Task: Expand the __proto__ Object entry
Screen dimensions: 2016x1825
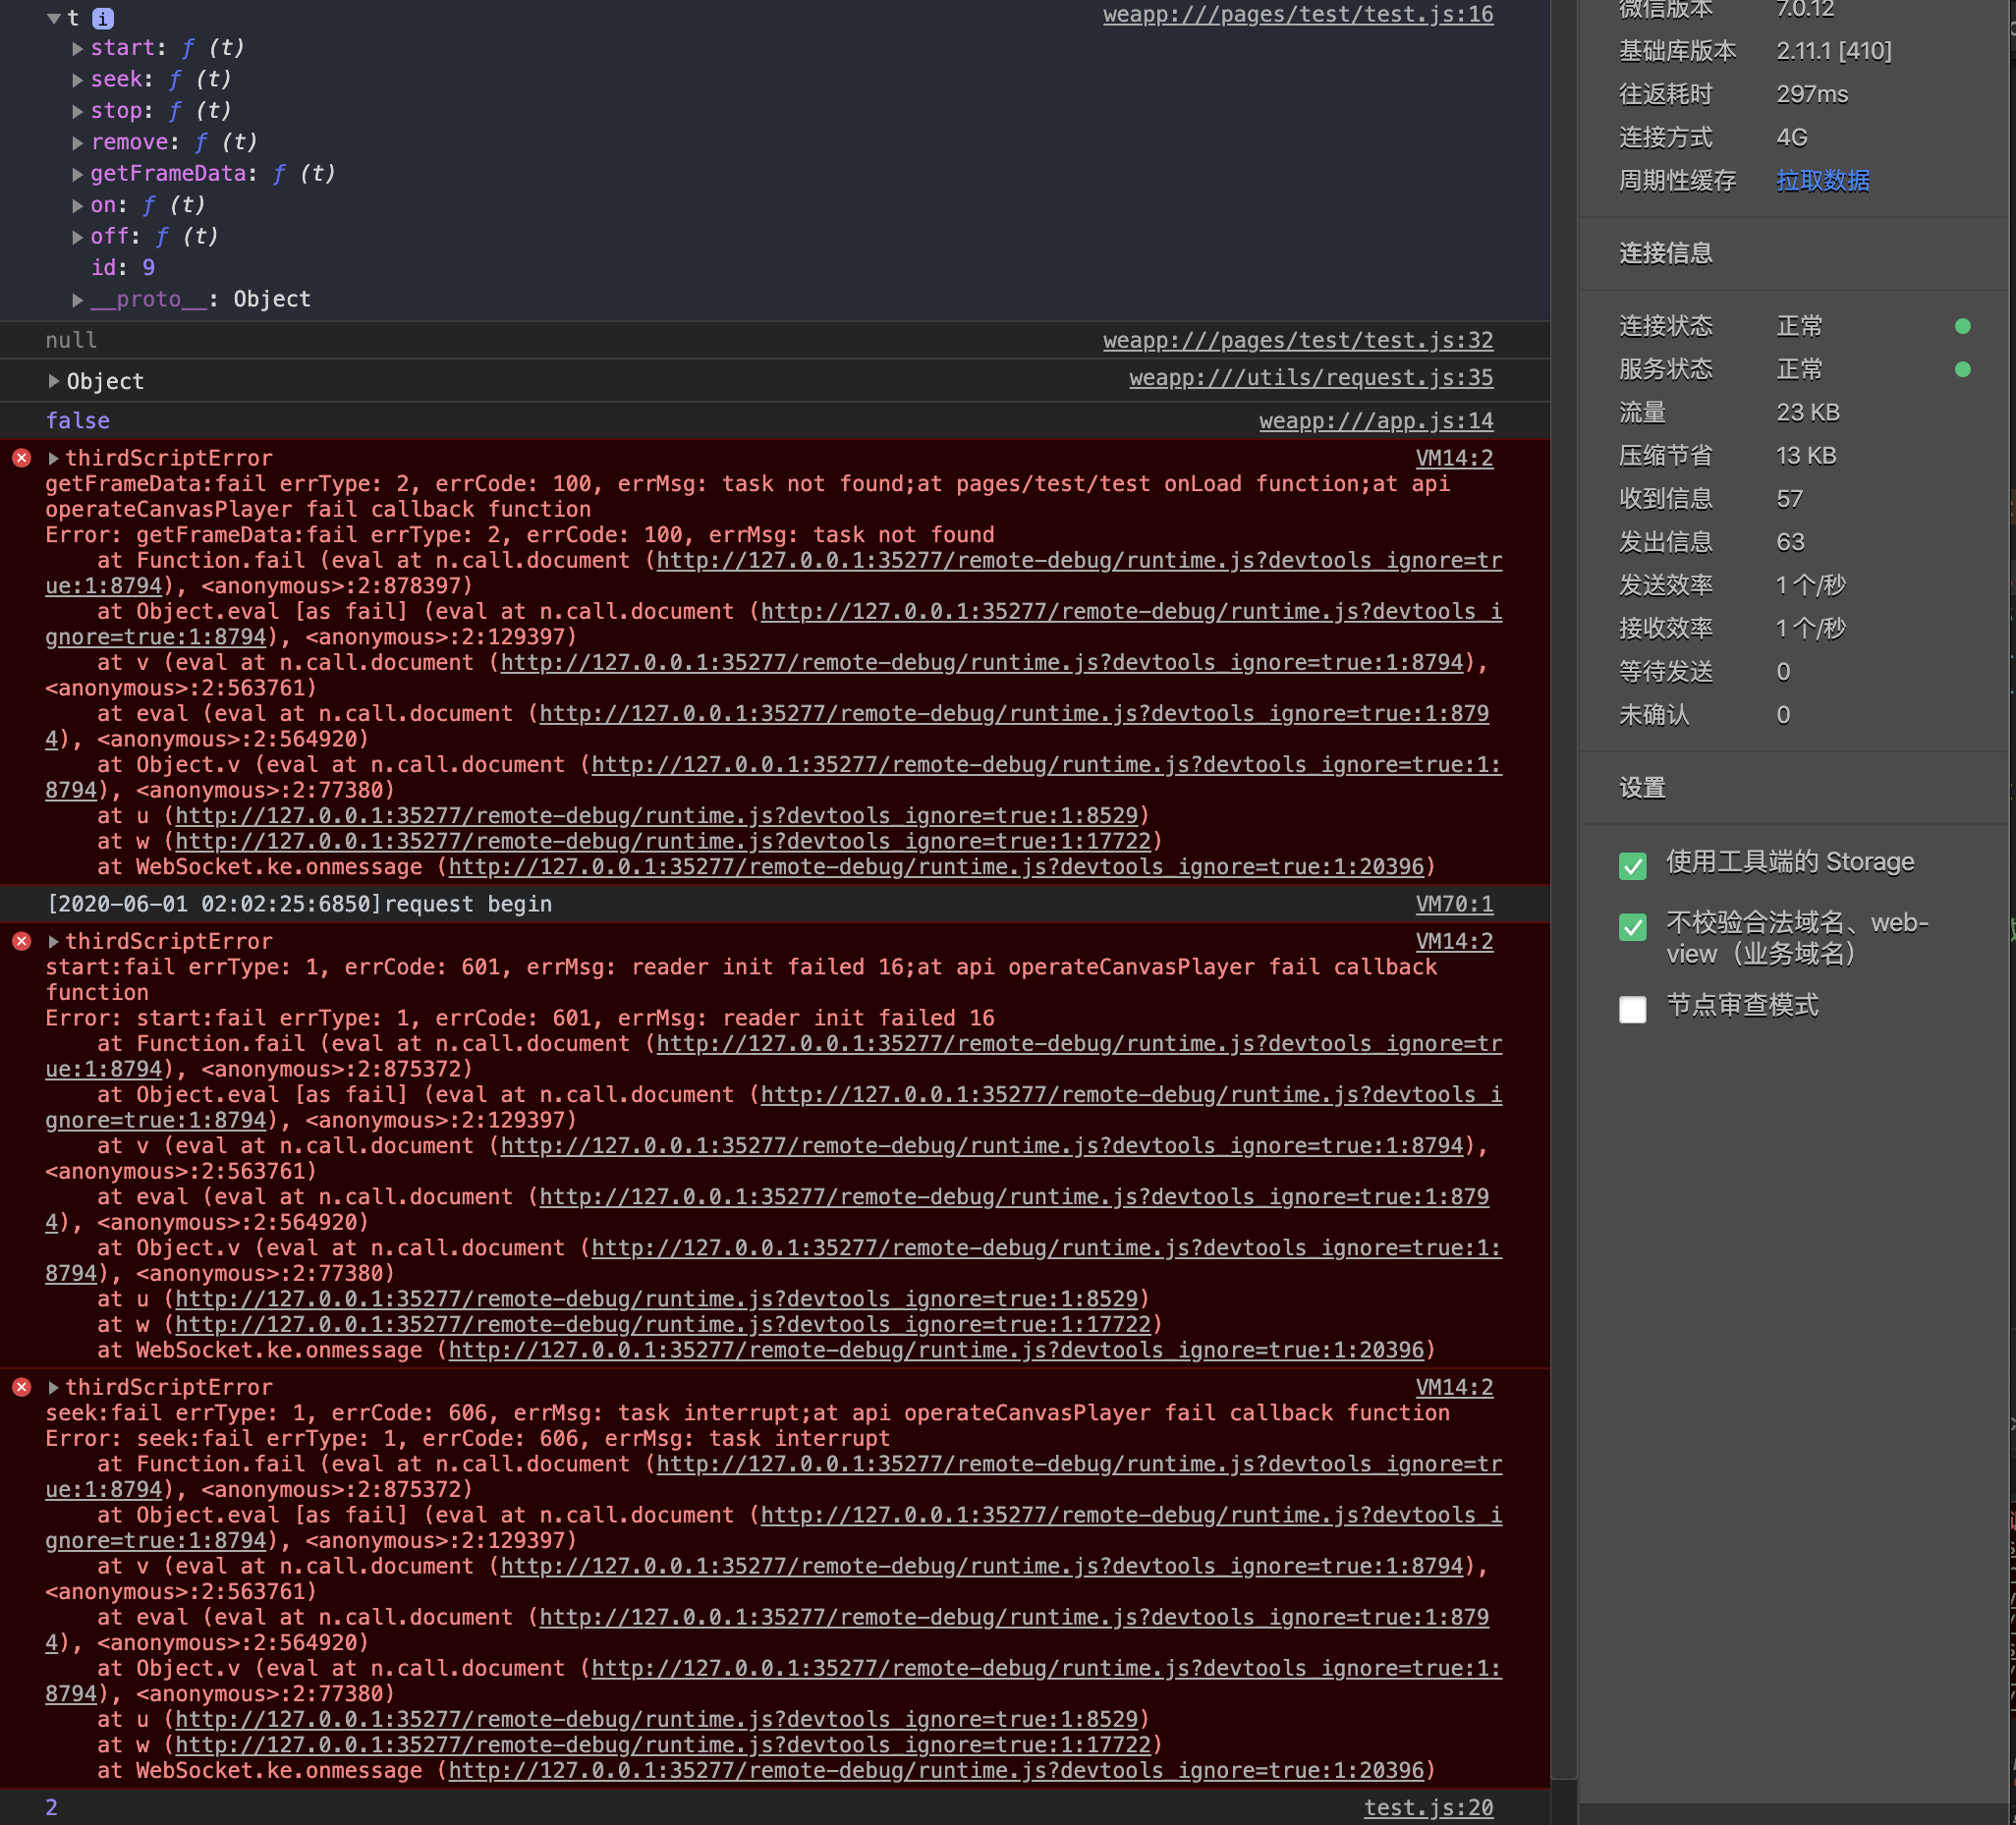Action: 78,299
